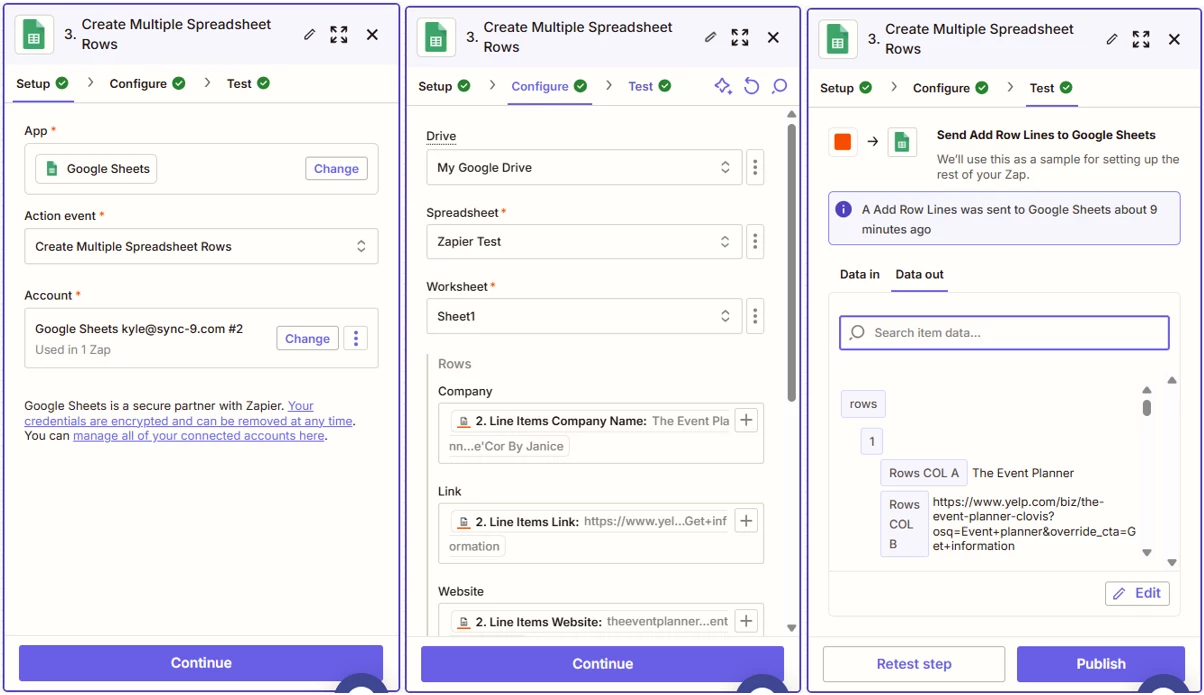Select Configure tab in middle panel
1204x695 pixels.
tap(549, 86)
